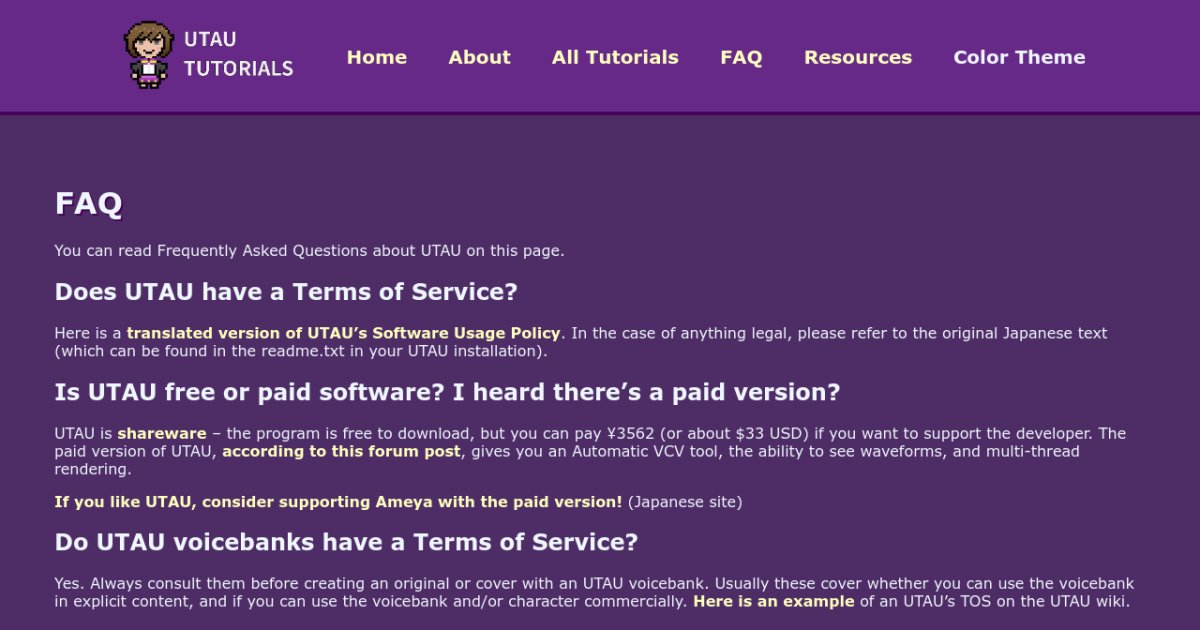1200x630 pixels.
Task: Click the '(Japanese site)' note text
Action: 685,501
